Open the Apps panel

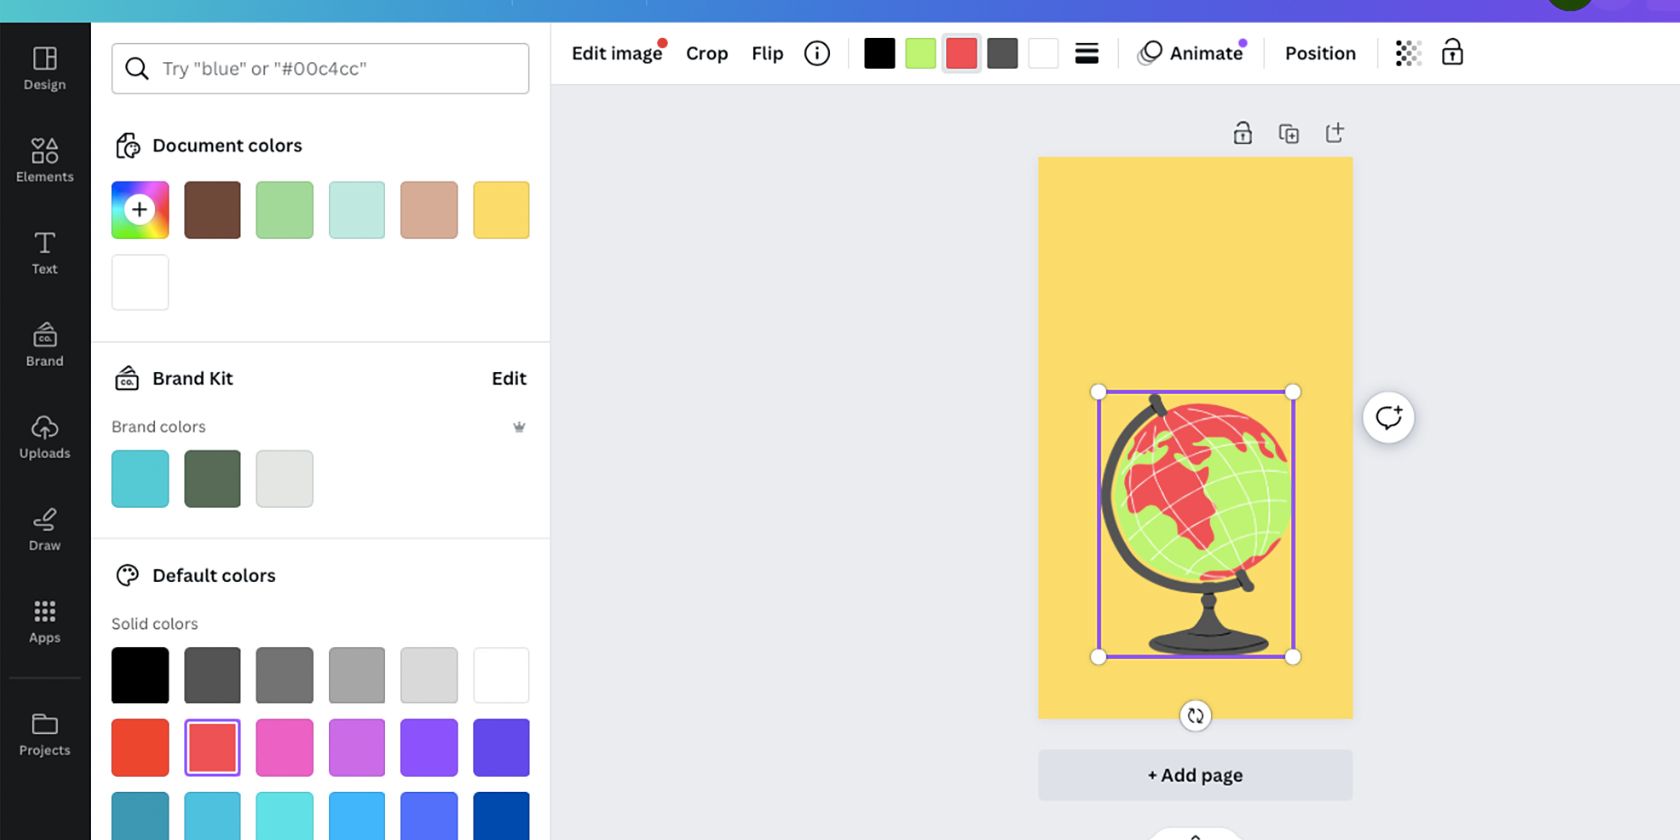[x=45, y=621]
